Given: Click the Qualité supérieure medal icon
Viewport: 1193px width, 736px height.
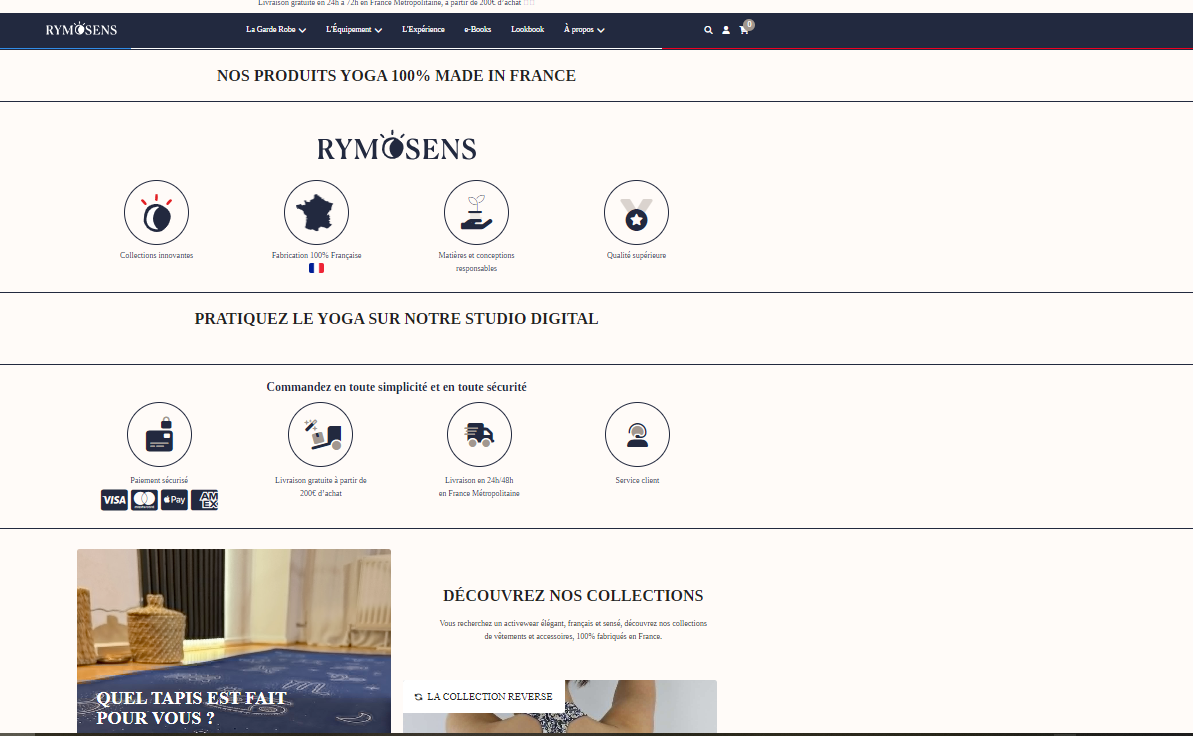Looking at the screenshot, I should coord(636,212).
